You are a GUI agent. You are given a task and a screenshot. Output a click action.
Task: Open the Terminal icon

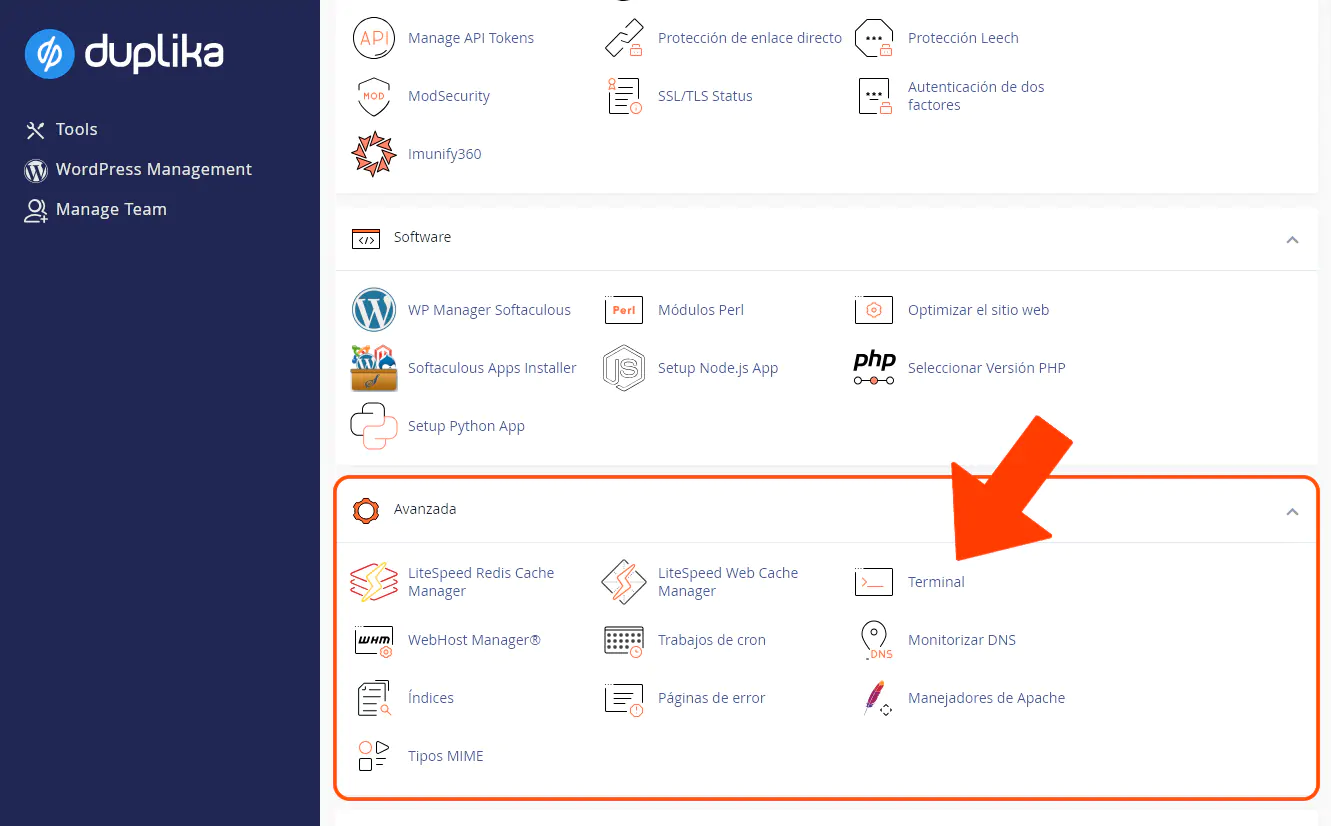[873, 582]
